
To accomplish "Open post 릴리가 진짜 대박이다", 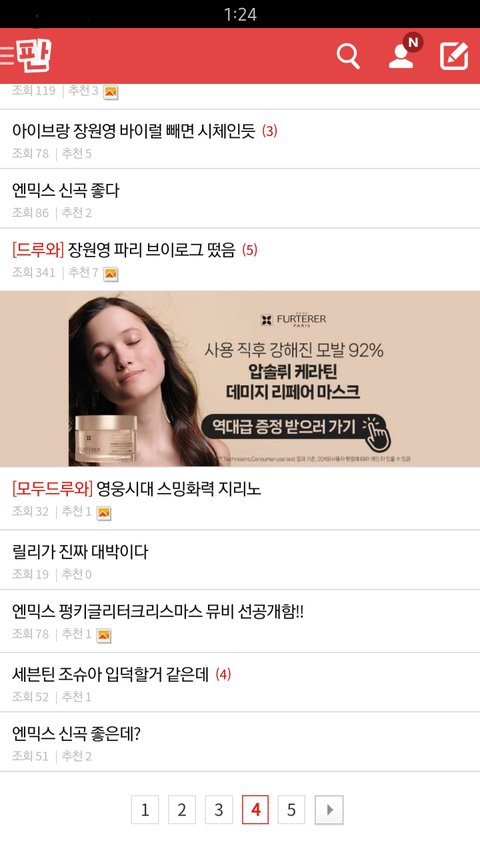I will [240, 560].
